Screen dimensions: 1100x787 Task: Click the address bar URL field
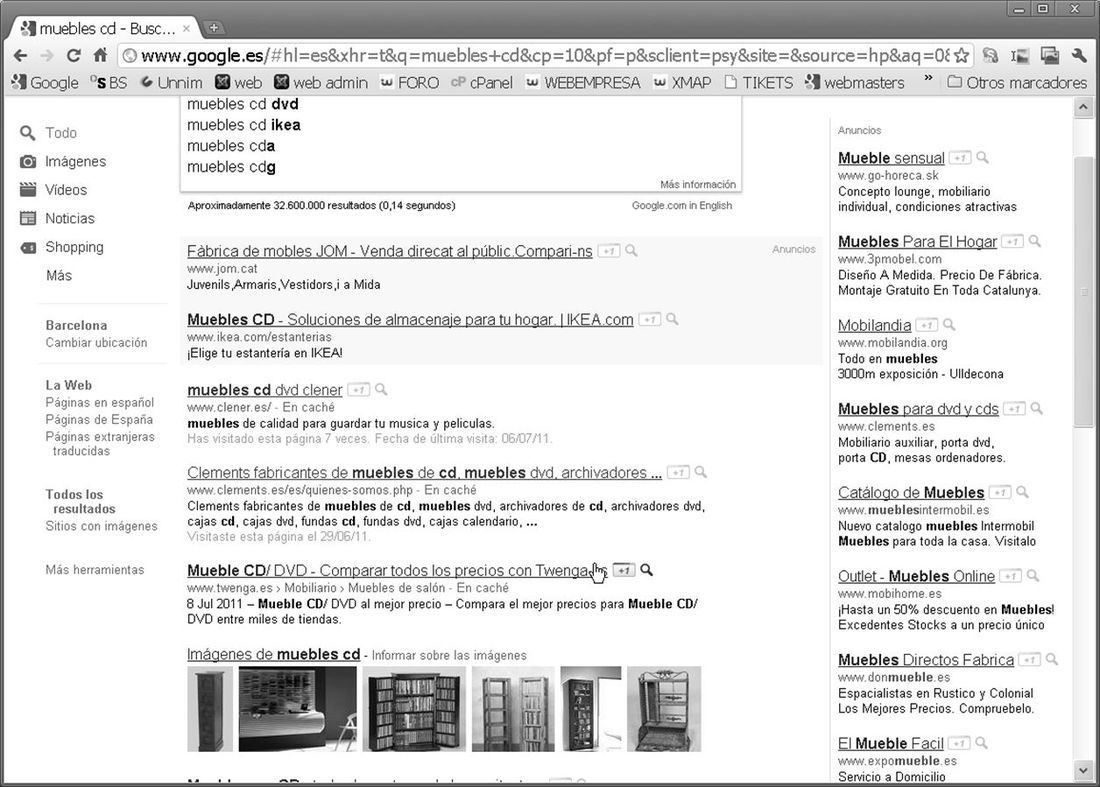544,55
